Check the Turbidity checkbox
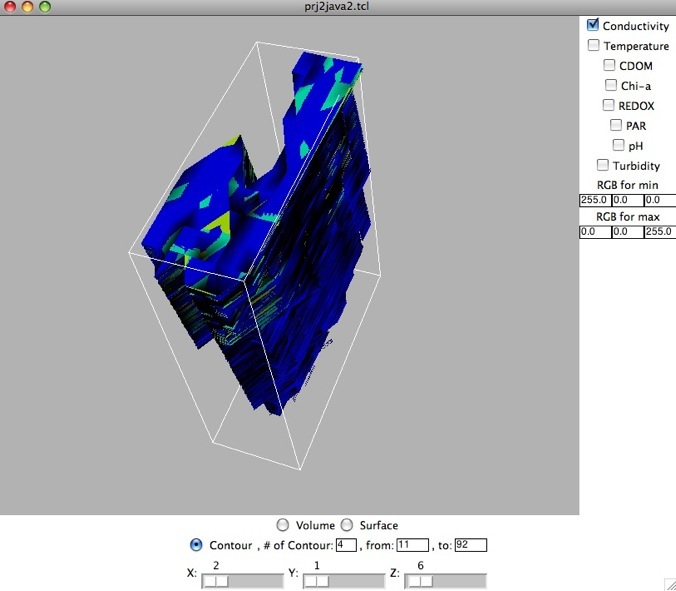This screenshot has height=591, width=676. tap(603, 165)
